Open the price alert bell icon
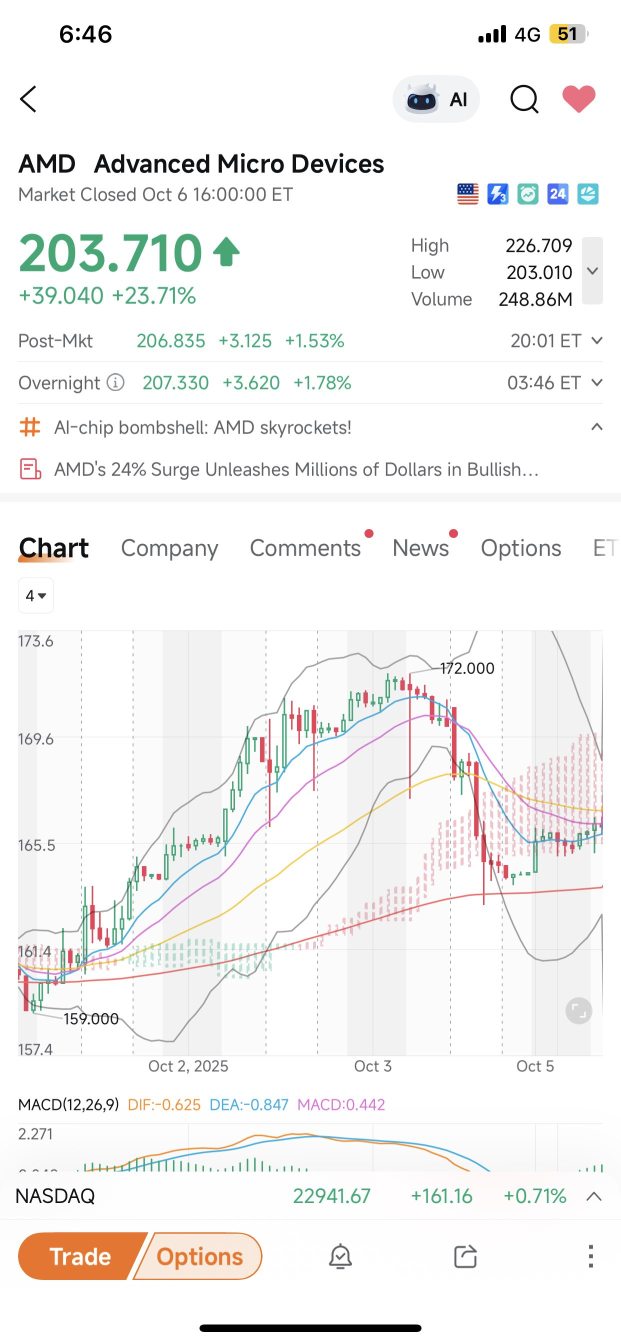 [340, 1256]
